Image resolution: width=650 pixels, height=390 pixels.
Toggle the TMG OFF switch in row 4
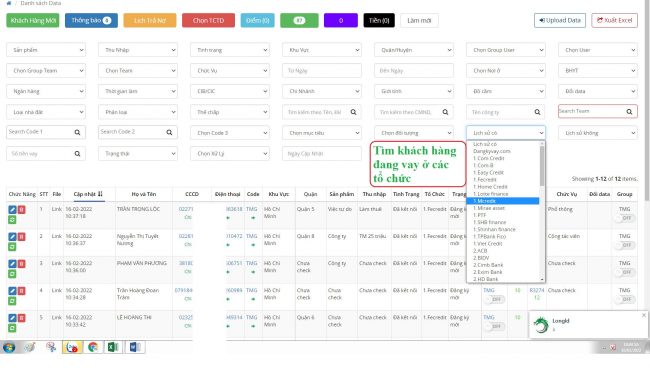[x=494, y=299]
